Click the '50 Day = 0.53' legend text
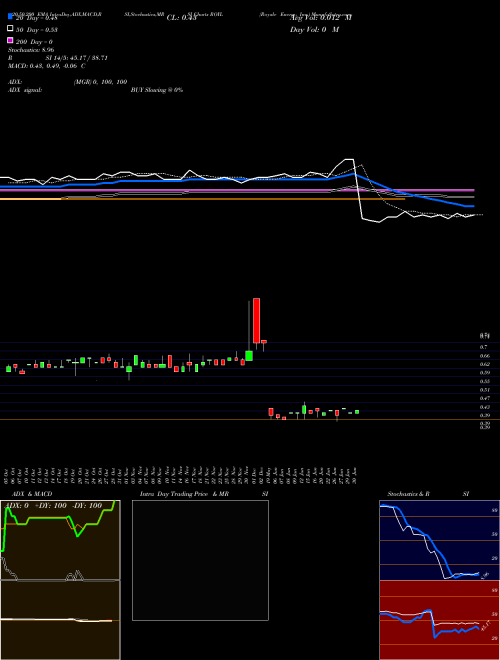 (x=37, y=29)
